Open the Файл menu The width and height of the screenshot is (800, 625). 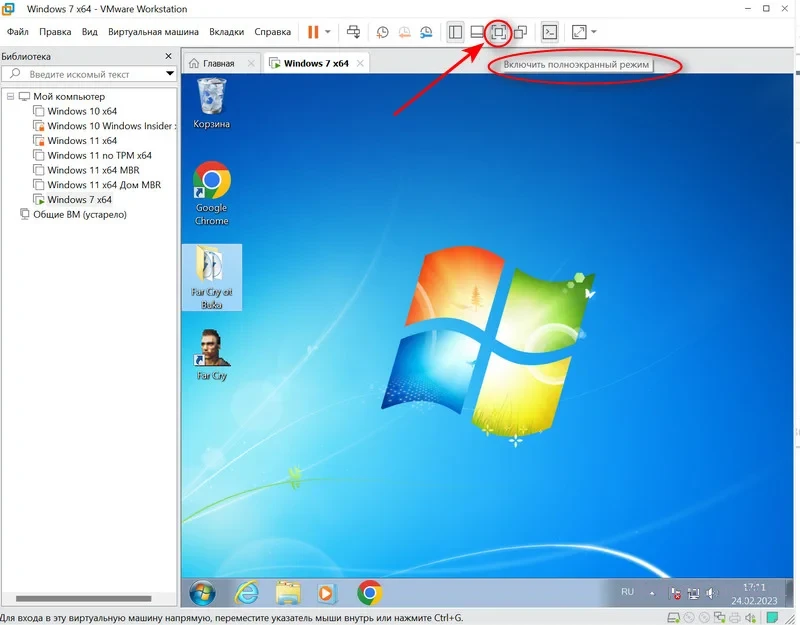pos(17,32)
